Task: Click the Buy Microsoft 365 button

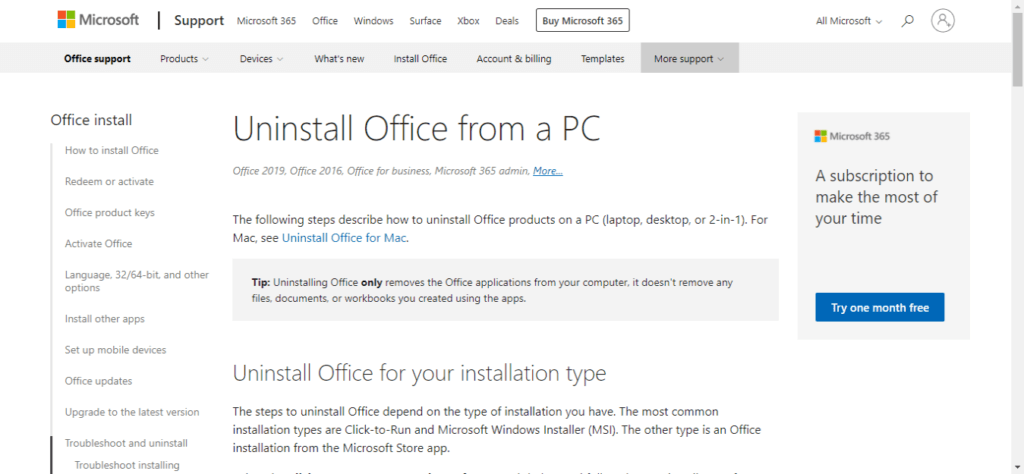Action: point(583,21)
